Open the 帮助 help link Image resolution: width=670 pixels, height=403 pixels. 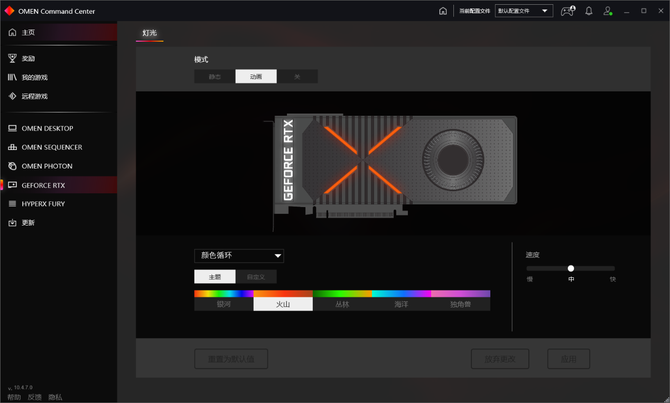click(14, 397)
